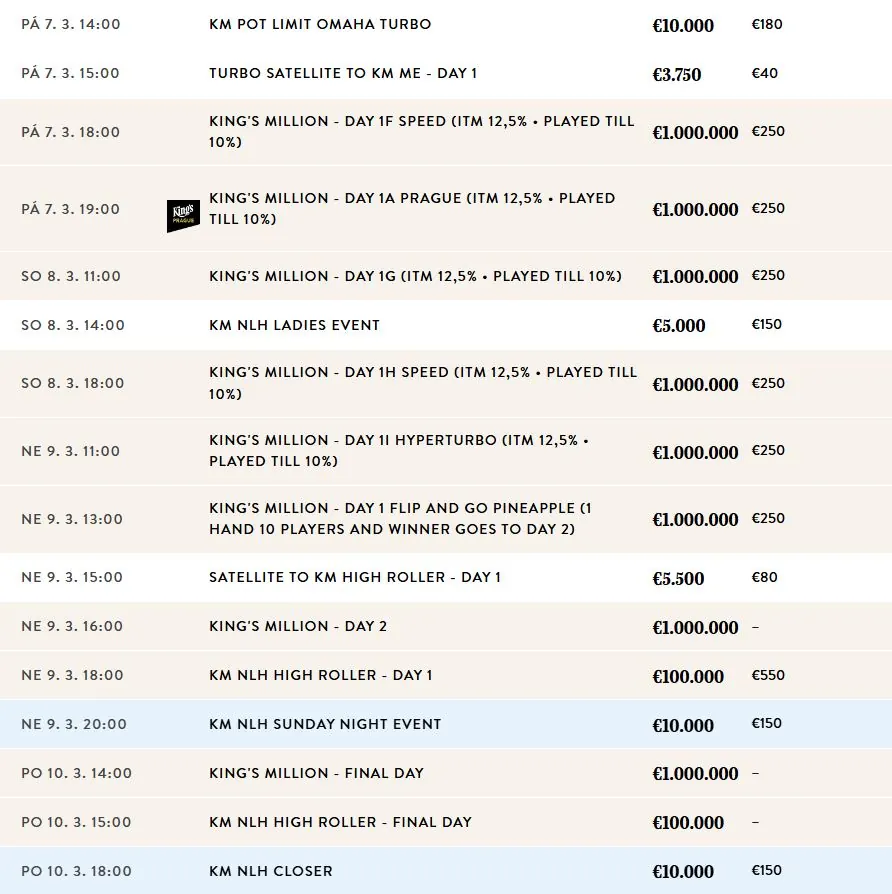The width and height of the screenshot is (892, 894).
Task: Select King's Million Day 1H Speed event
Action: (422, 383)
